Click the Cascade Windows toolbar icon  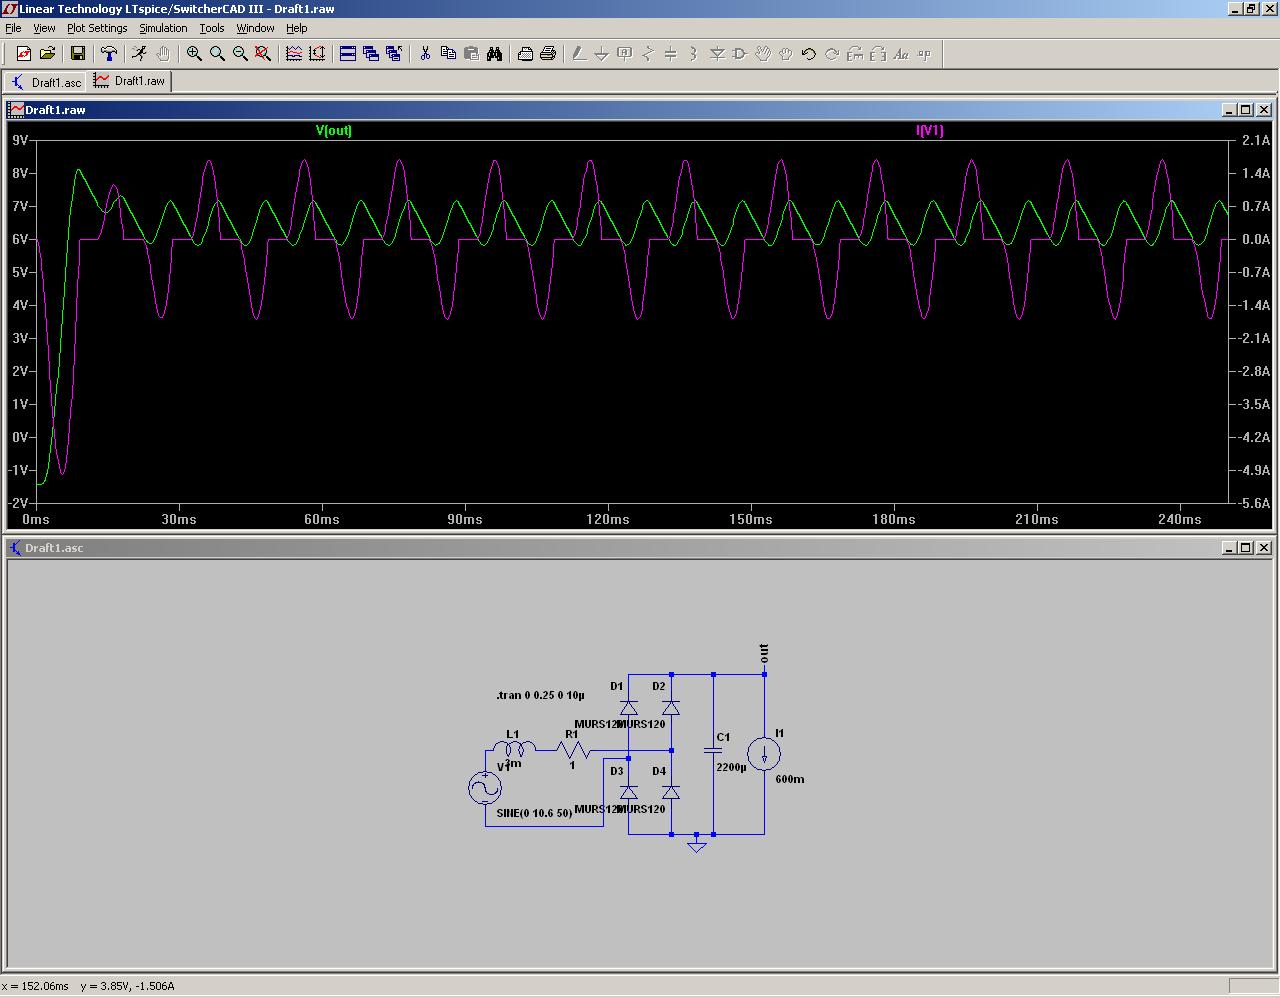(x=371, y=54)
